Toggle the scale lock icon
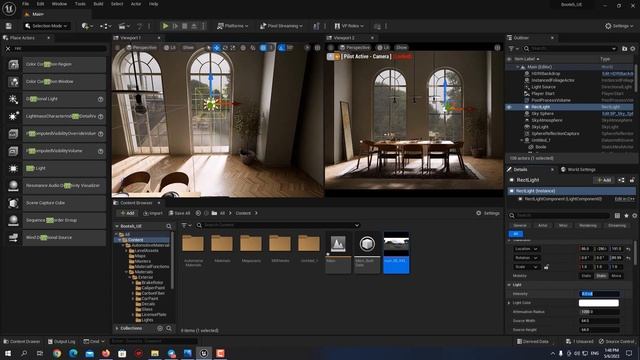 [546, 267]
